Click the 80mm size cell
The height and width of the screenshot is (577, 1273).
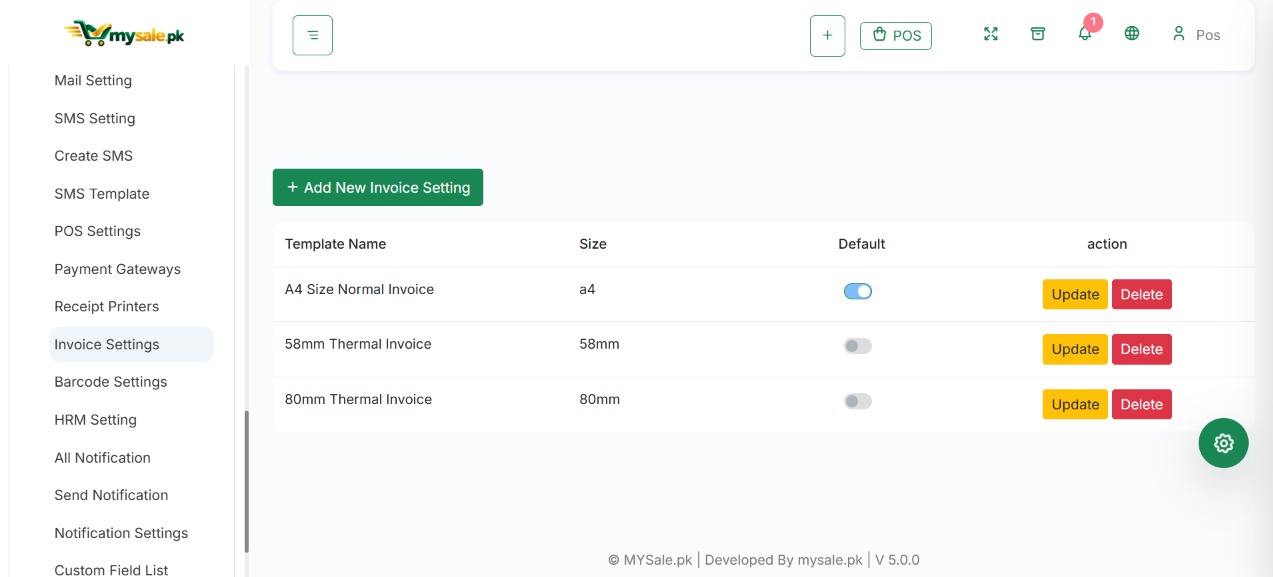599,399
